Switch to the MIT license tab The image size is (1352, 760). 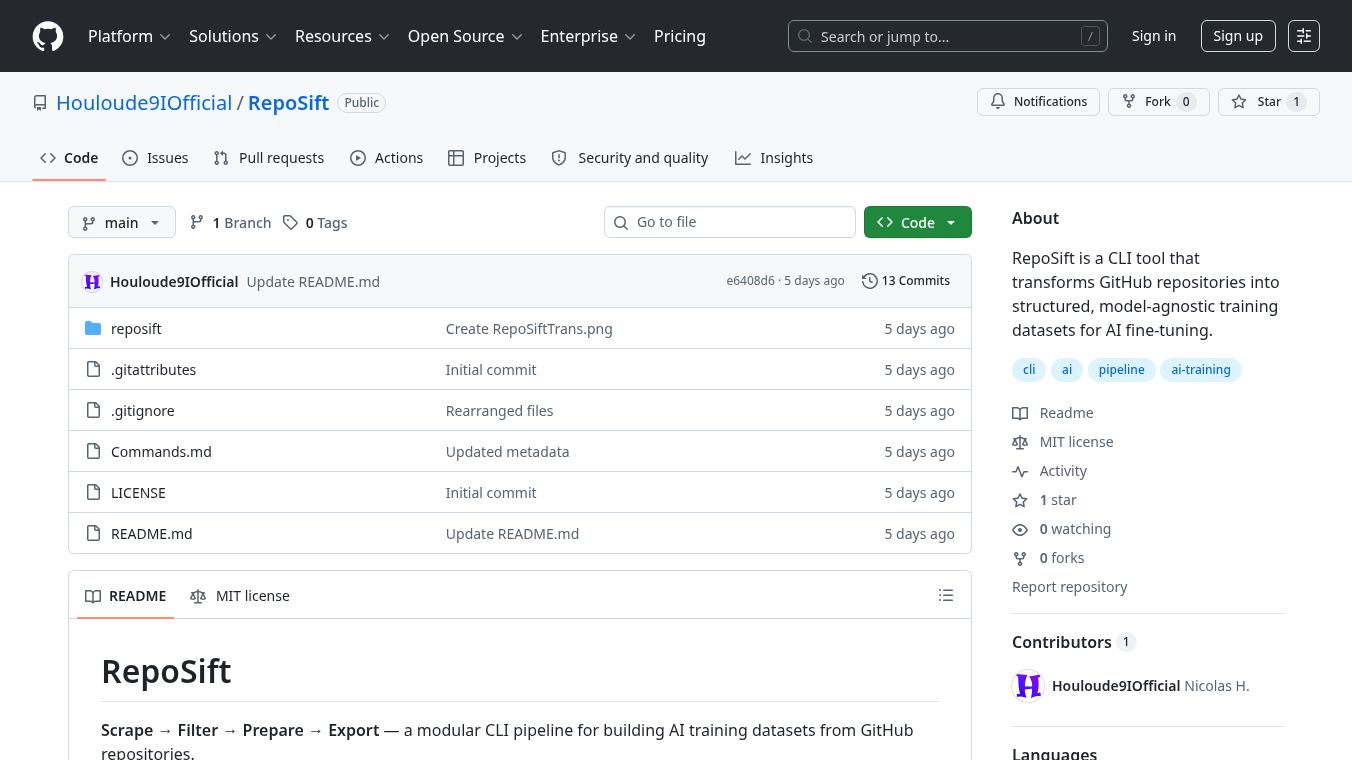click(240, 596)
